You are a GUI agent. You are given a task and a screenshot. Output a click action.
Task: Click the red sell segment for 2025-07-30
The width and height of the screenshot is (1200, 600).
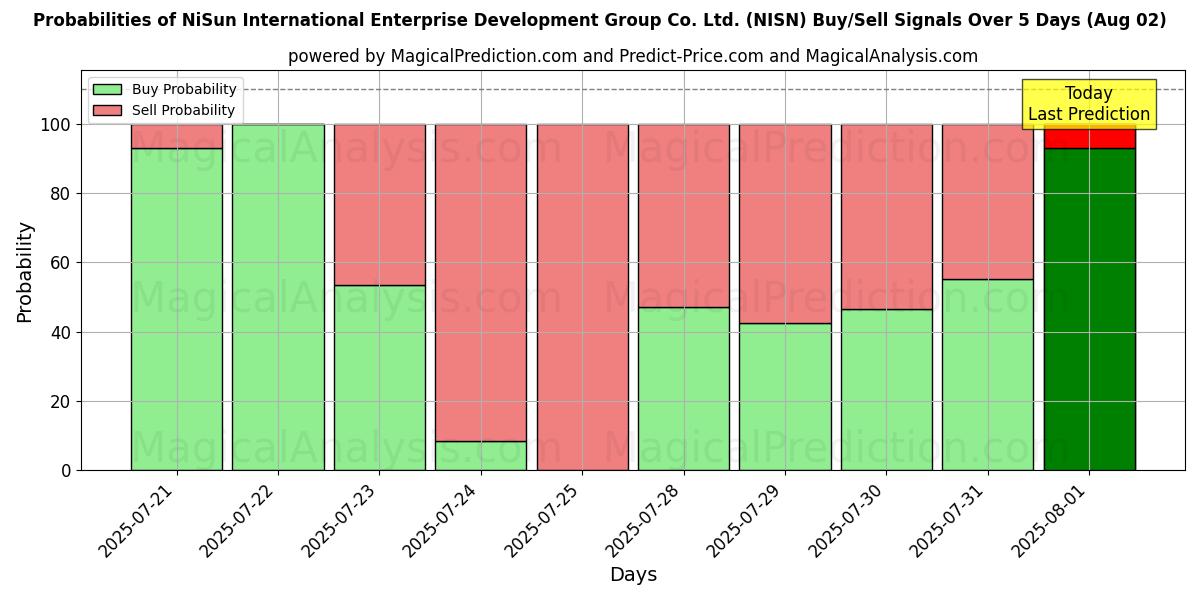[887, 217]
